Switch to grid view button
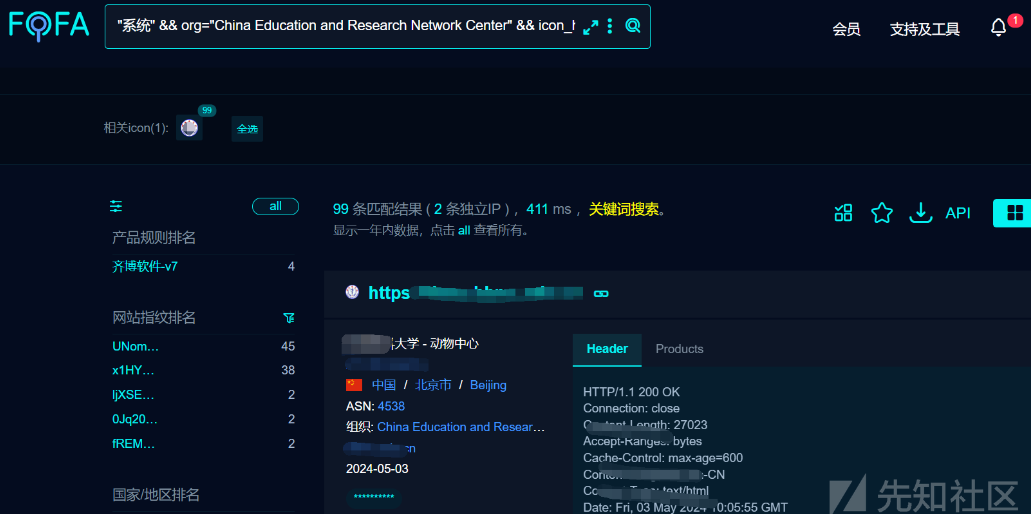 tap(1012, 213)
